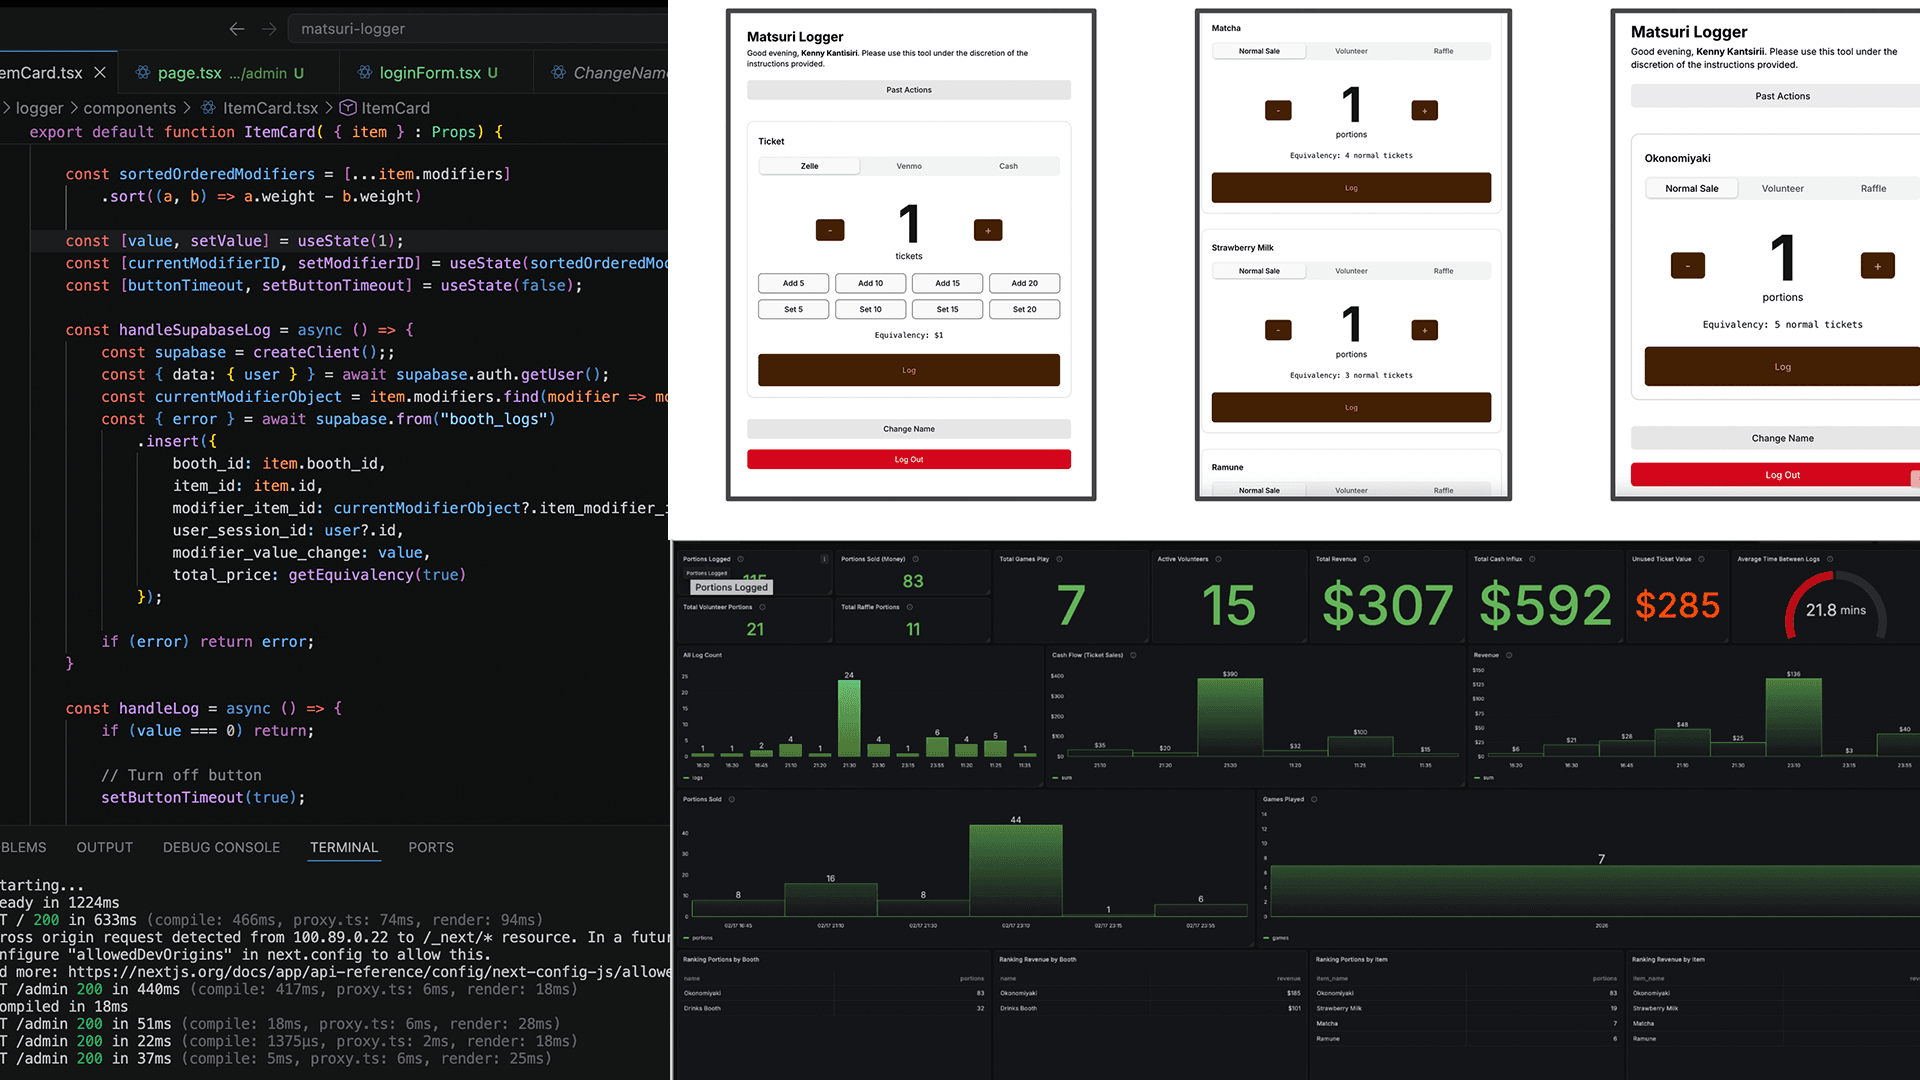
Task: Select Normal Sale in Strawberry Milk card
Action: point(1259,271)
